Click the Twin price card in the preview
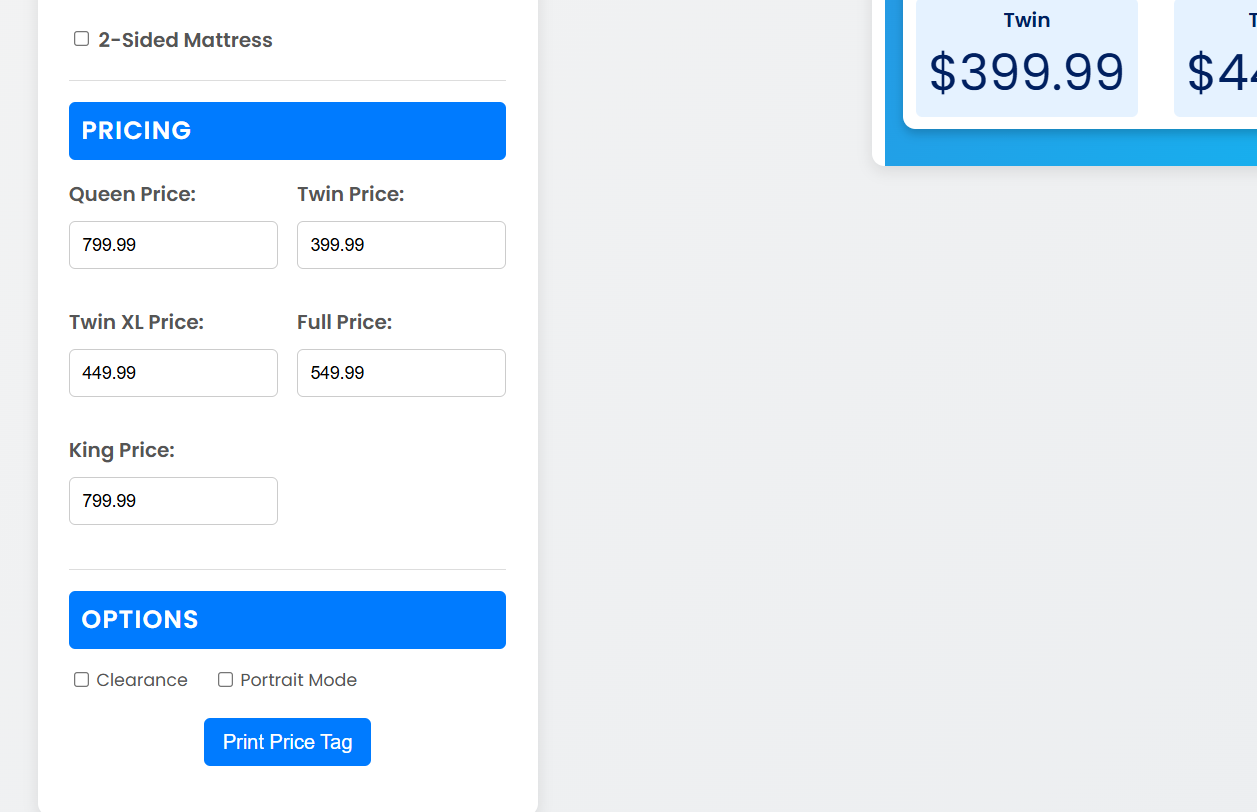This screenshot has height=812, width=1257. [x=1027, y=58]
